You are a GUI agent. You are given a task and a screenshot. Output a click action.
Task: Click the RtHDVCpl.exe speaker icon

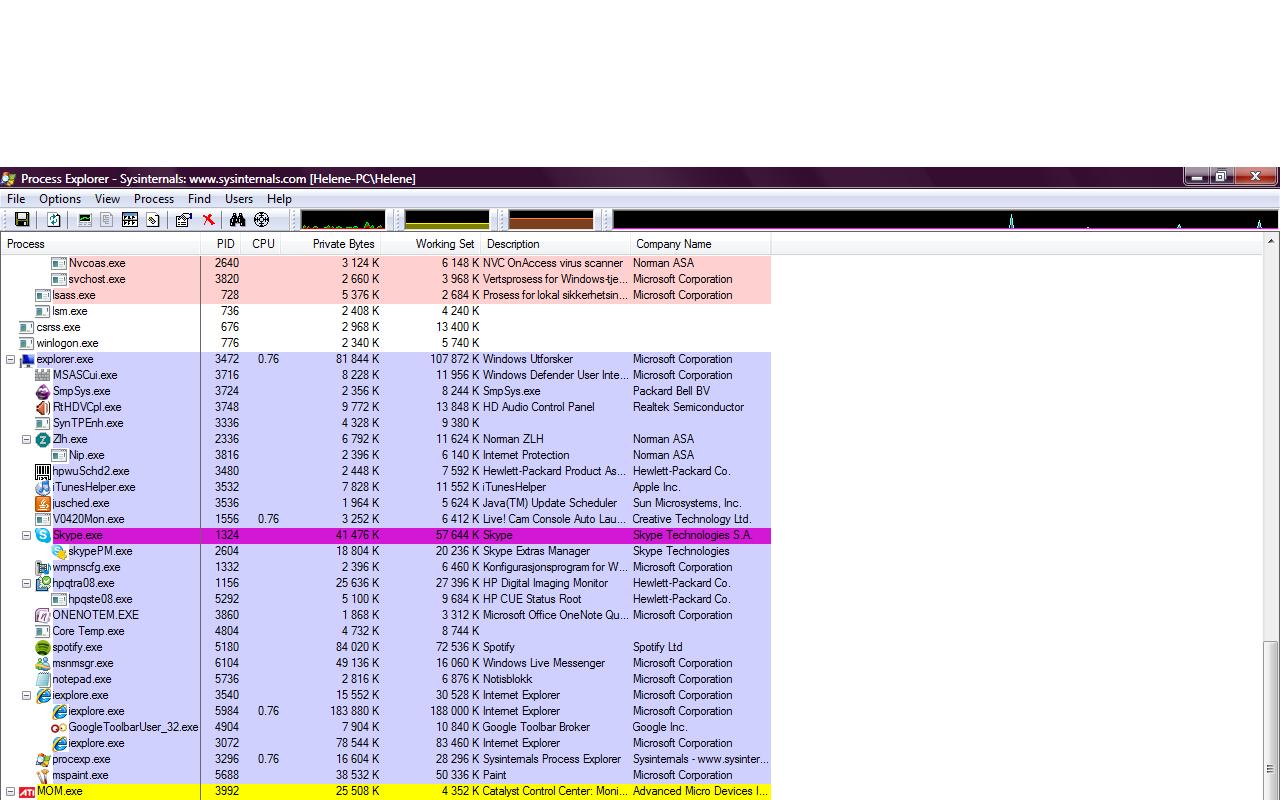tap(43, 407)
